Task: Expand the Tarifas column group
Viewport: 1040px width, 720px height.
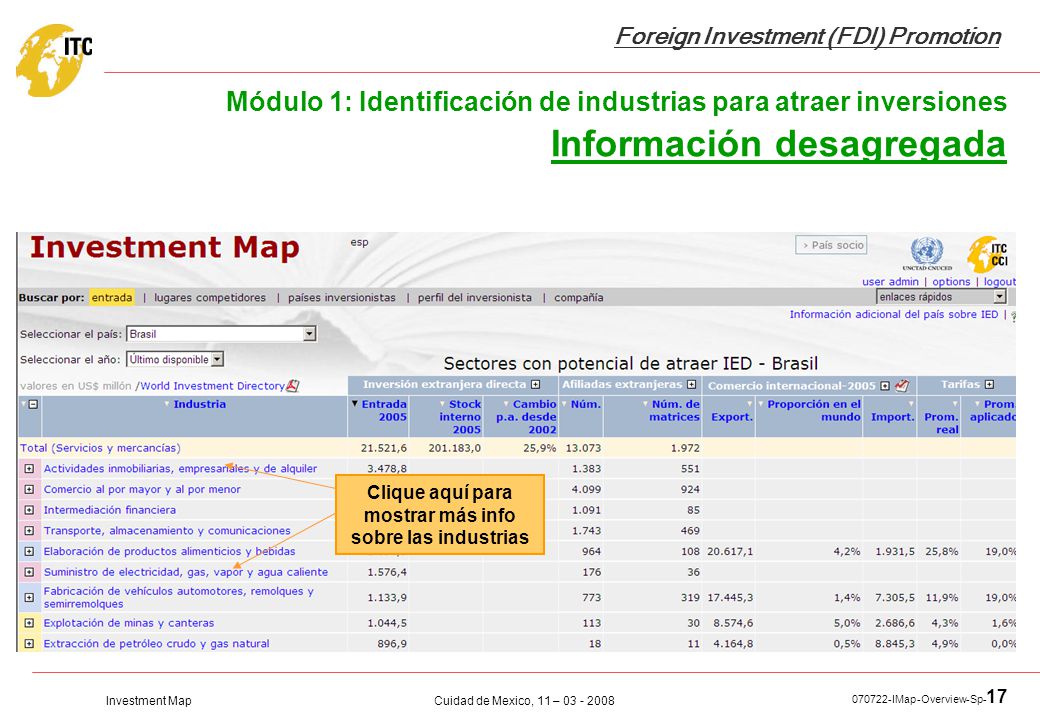Action: pyautogui.click(x=990, y=385)
